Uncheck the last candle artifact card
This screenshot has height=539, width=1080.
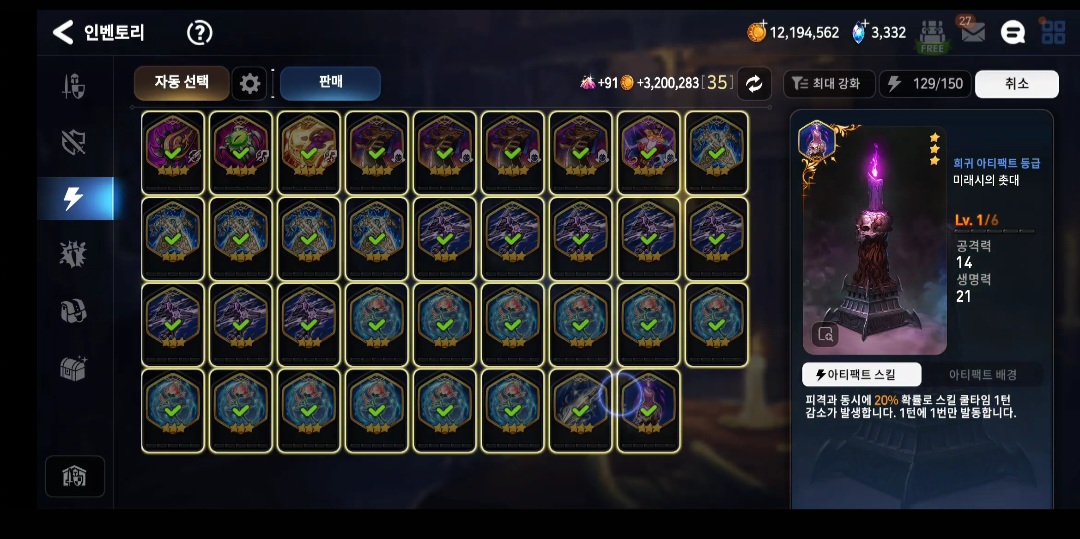click(x=648, y=411)
